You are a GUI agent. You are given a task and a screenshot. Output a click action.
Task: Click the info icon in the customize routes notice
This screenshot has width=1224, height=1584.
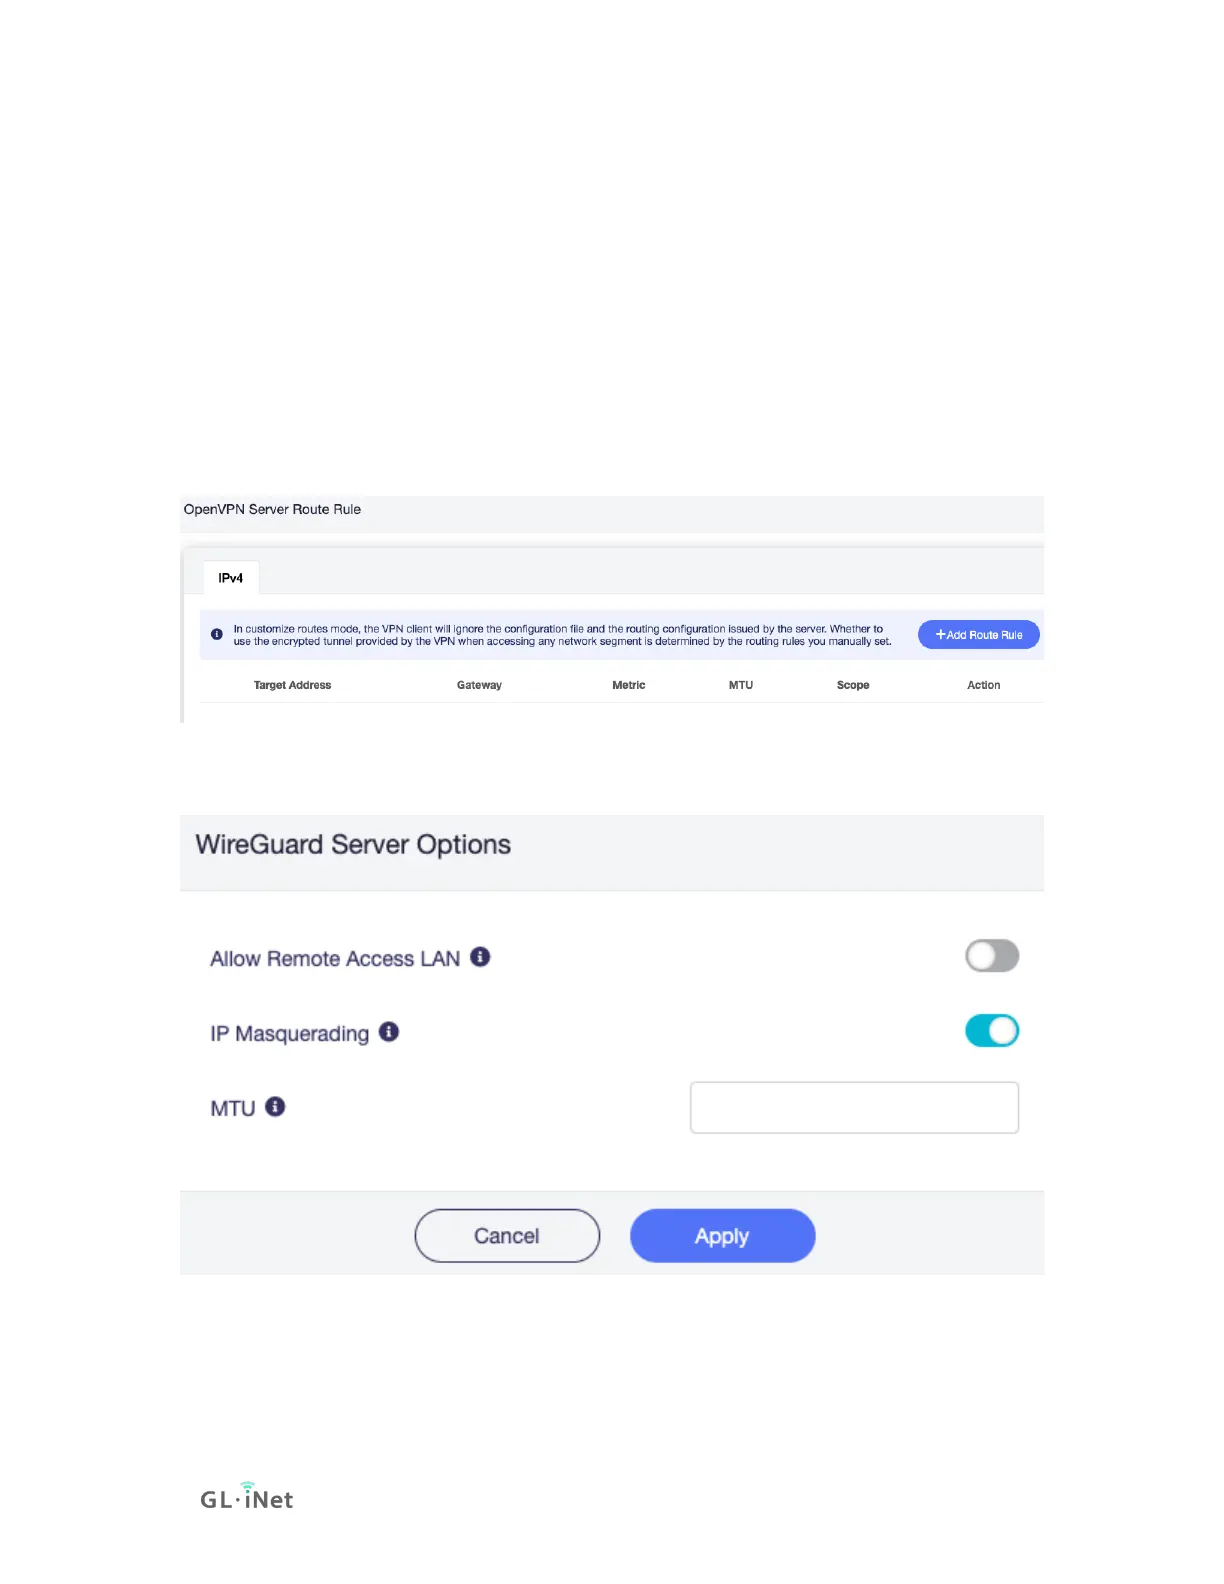(x=217, y=634)
